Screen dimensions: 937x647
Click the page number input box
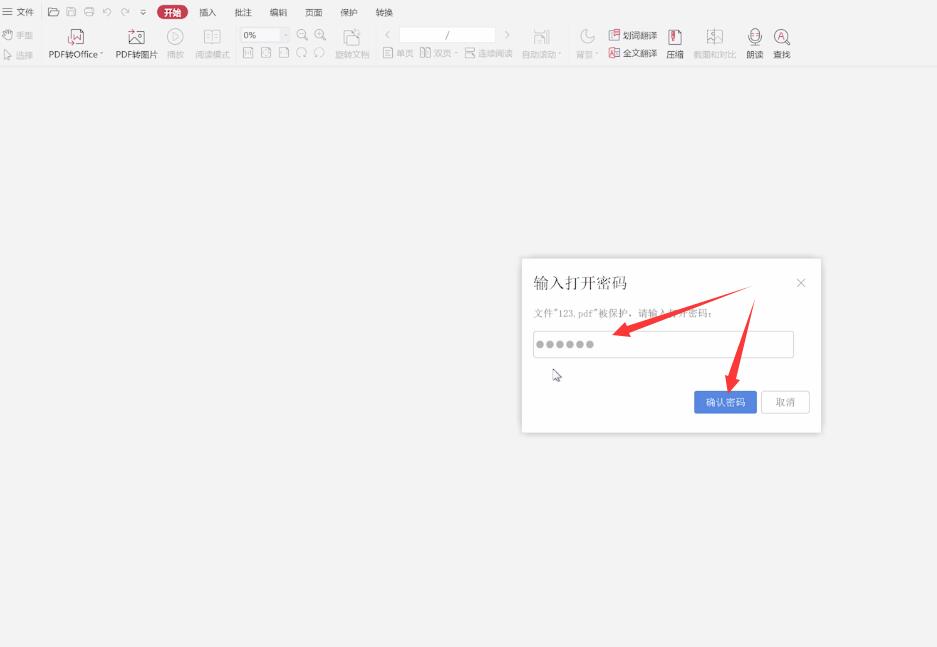click(447, 35)
